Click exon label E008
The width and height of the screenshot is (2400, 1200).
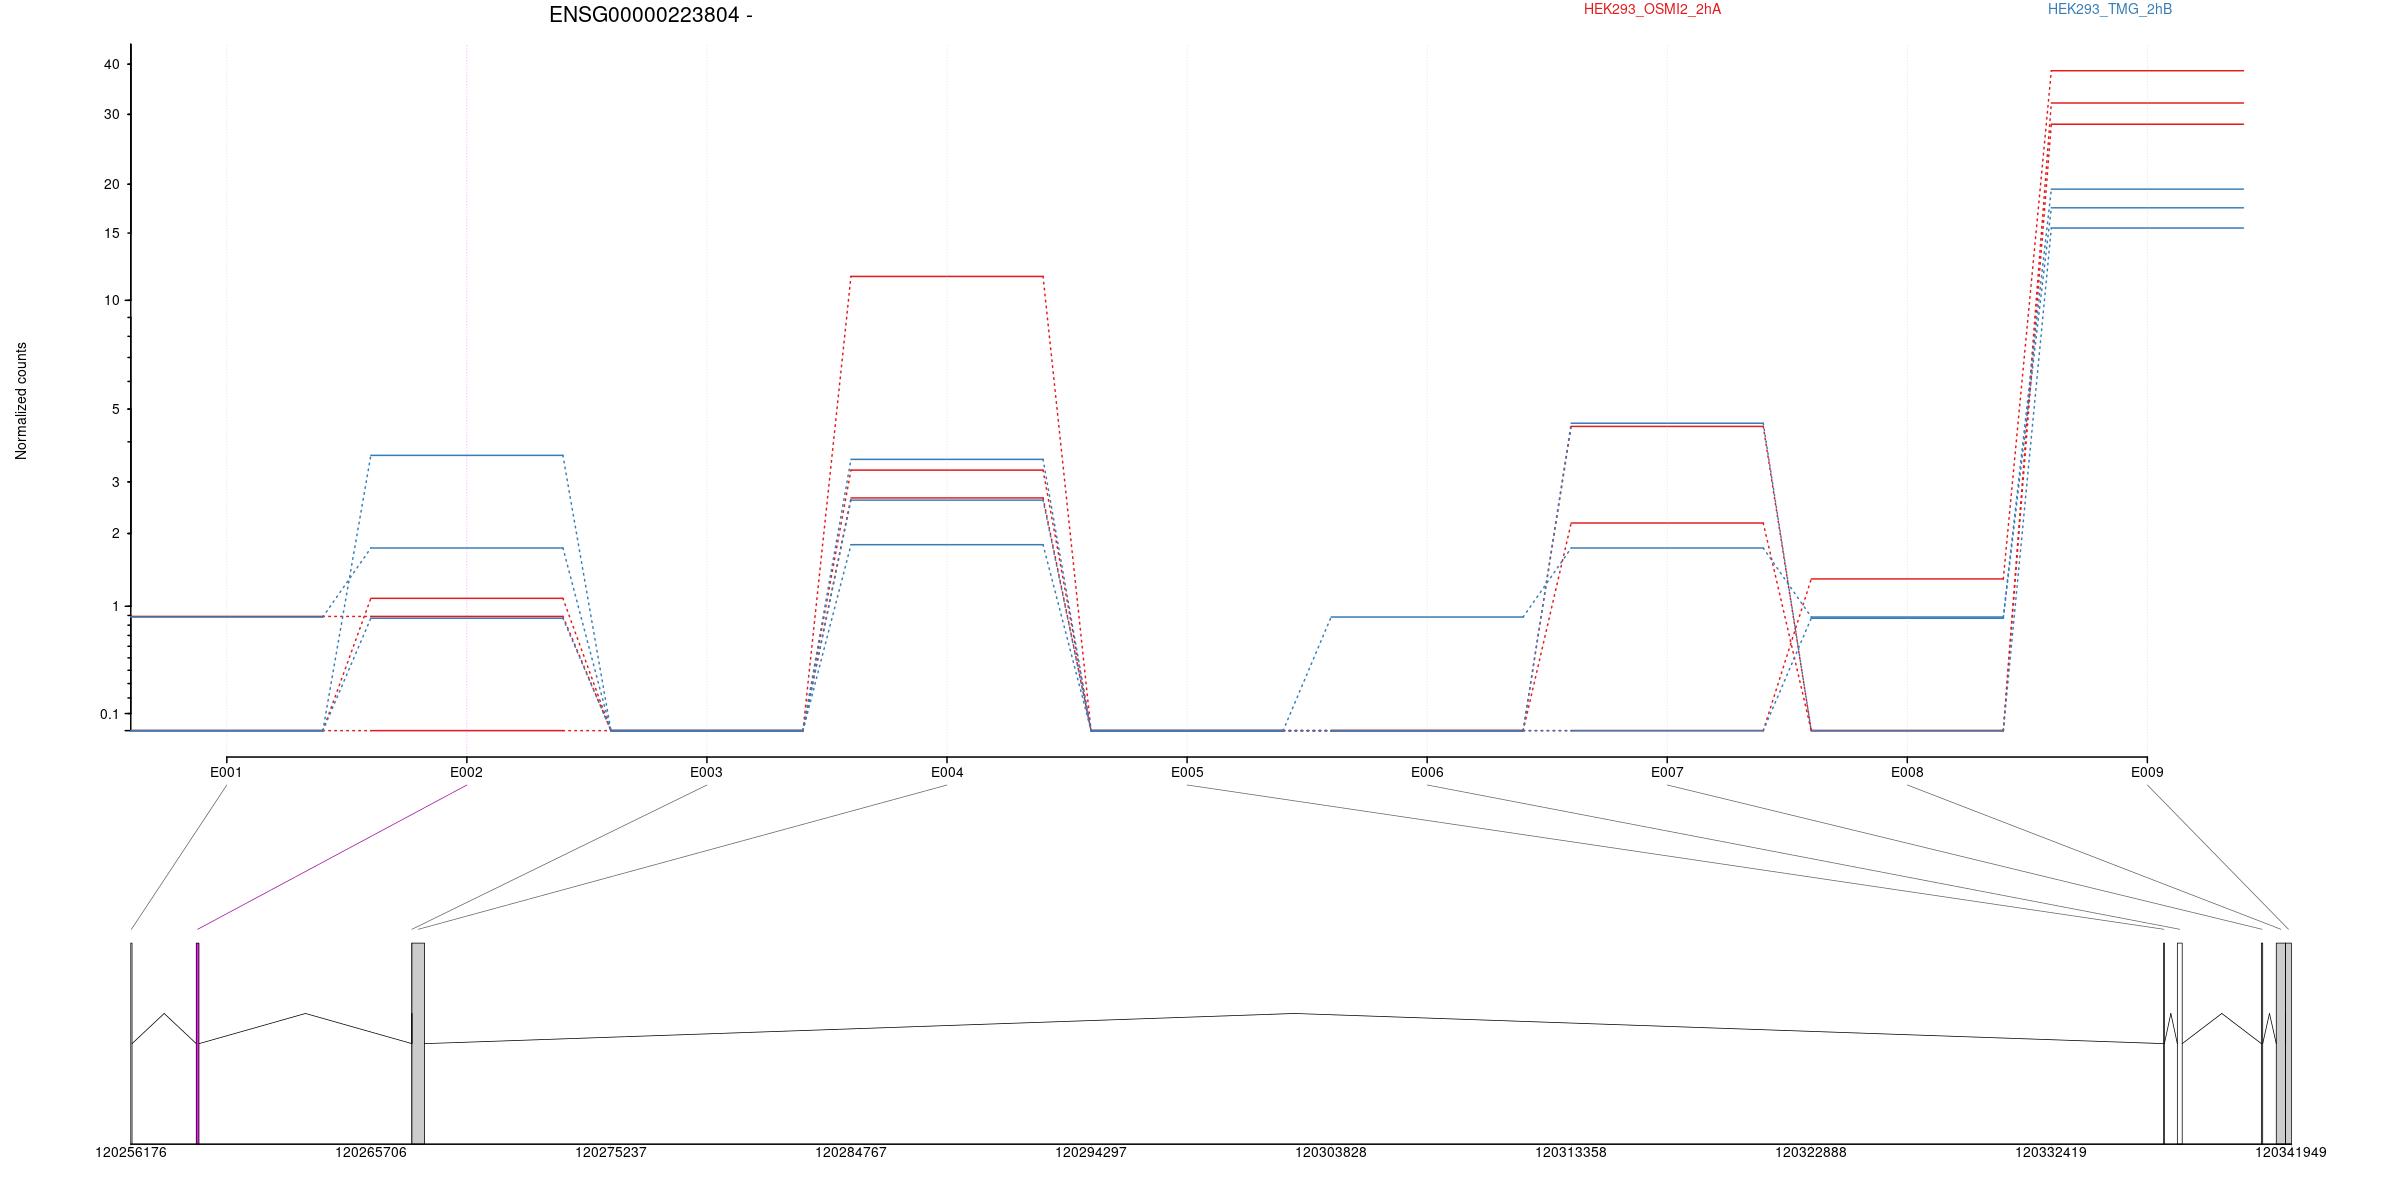coord(1907,772)
